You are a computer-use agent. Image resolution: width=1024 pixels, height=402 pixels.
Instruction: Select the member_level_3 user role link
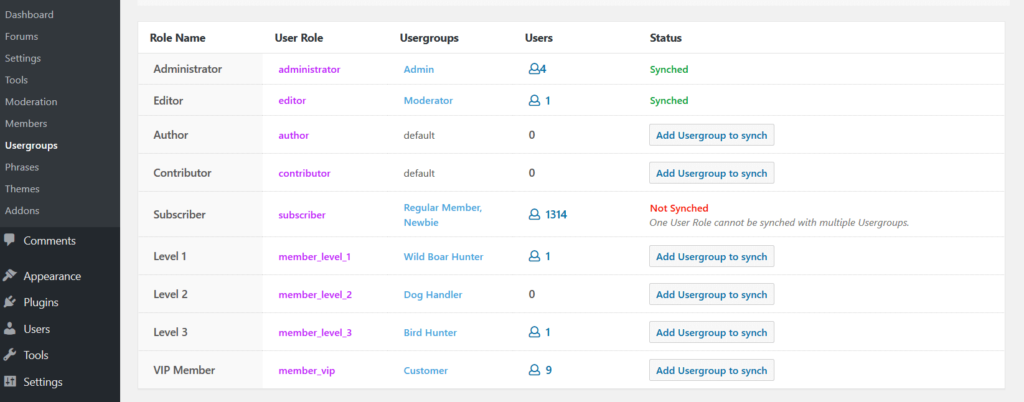(x=314, y=332)
